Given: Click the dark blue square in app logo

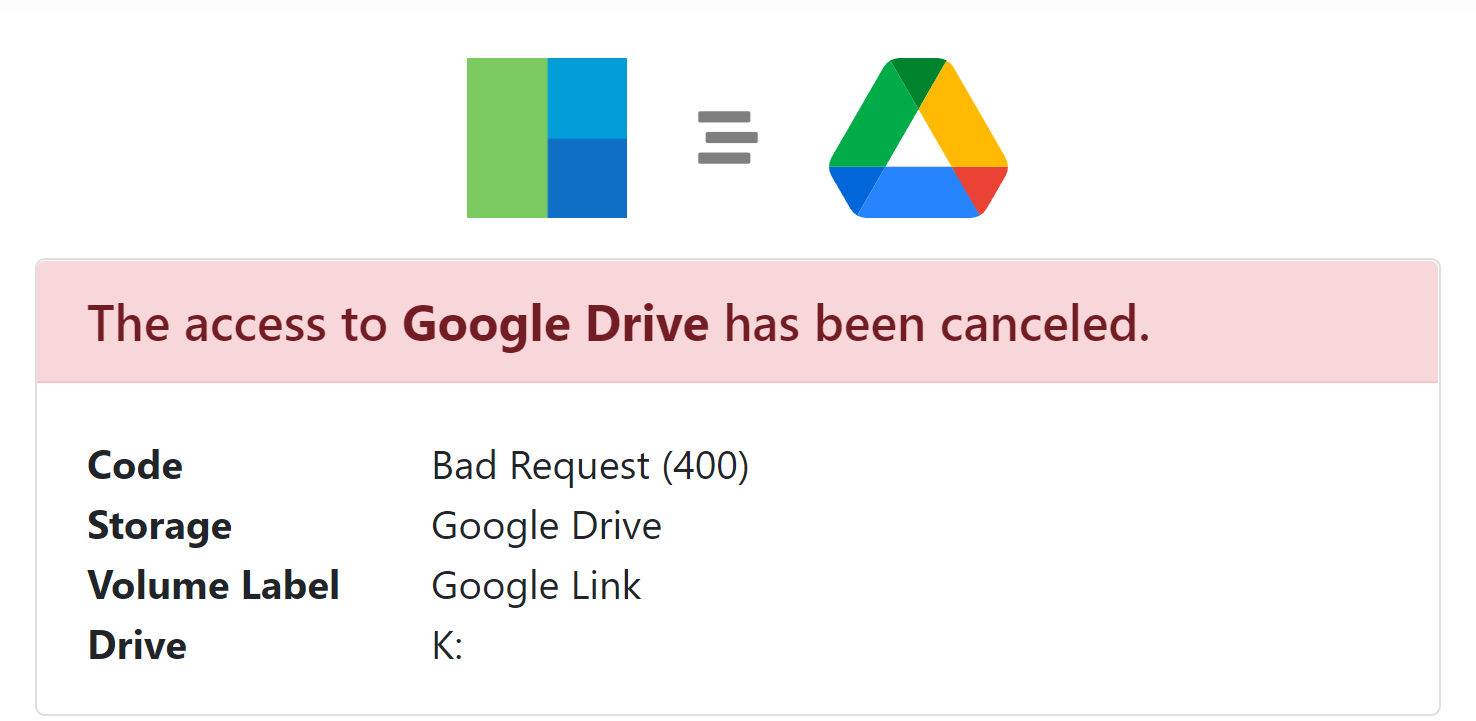Looking at the screenshot, I should [587, 178].
